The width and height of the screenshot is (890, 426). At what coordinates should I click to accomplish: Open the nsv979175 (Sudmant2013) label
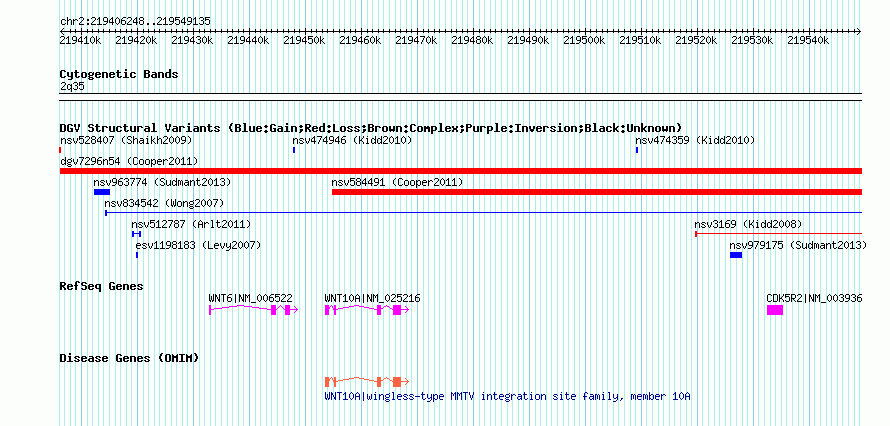[798, 246]
